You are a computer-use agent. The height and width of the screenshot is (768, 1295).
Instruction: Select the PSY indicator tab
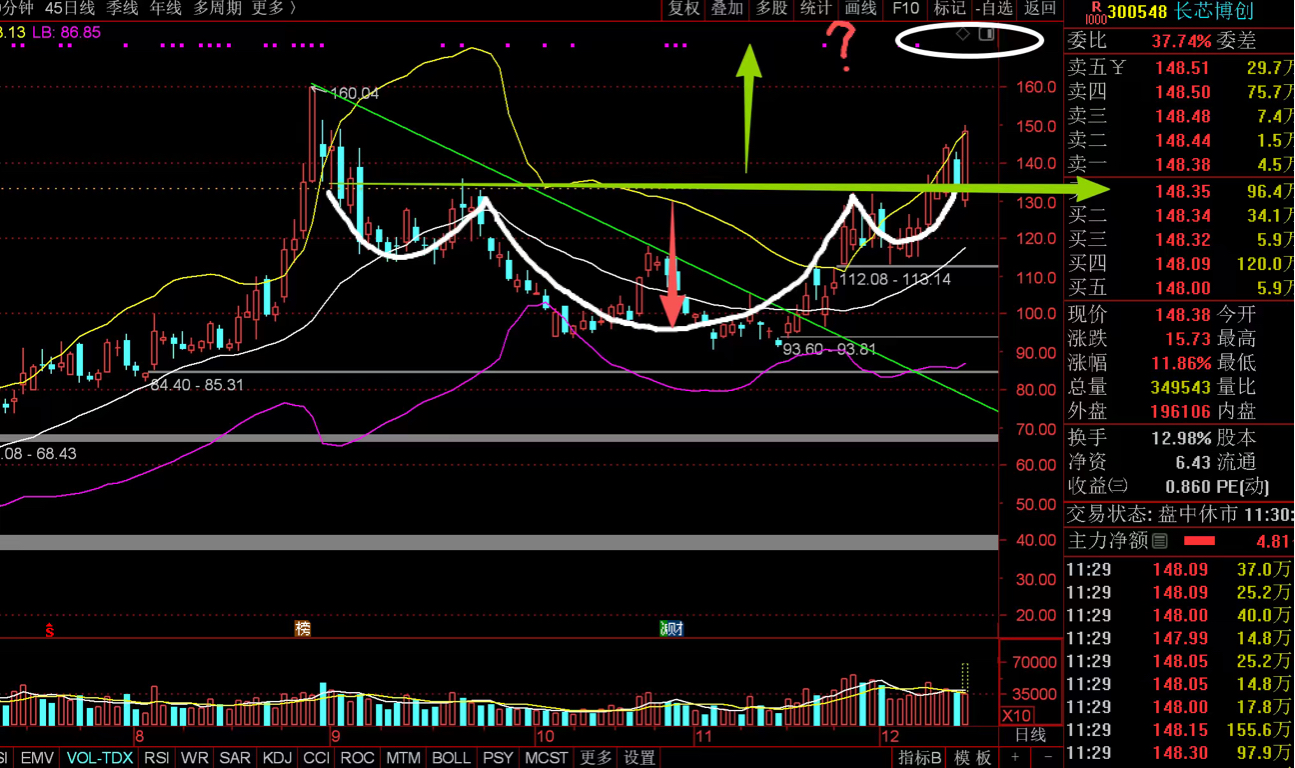497,758
